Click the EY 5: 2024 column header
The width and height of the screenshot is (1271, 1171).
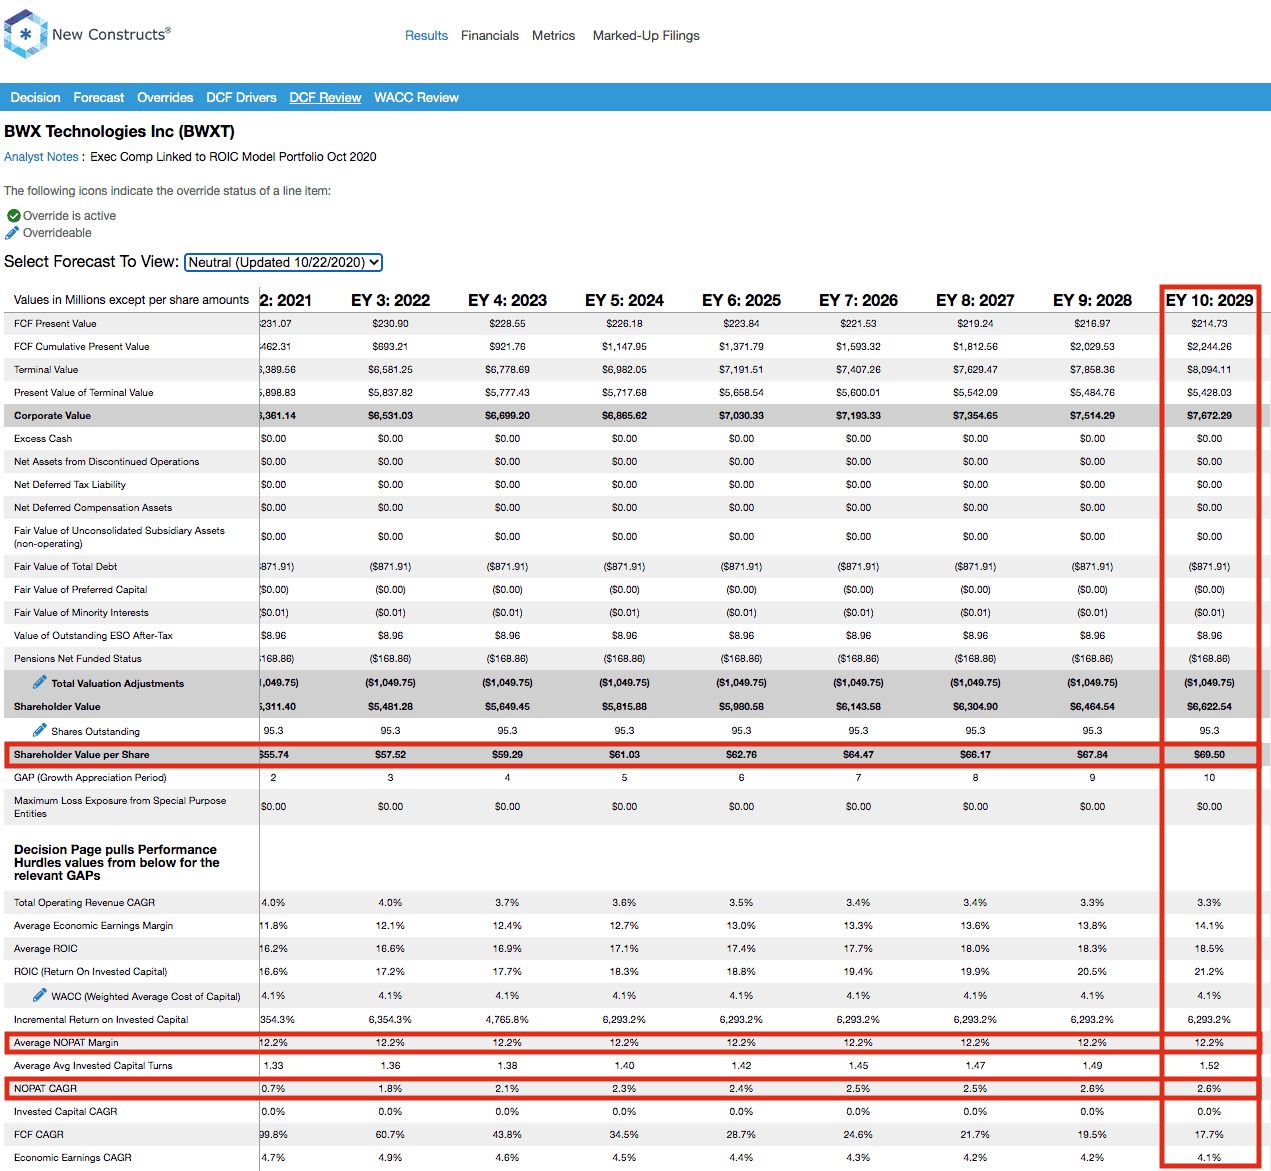[x=624, y=300]
